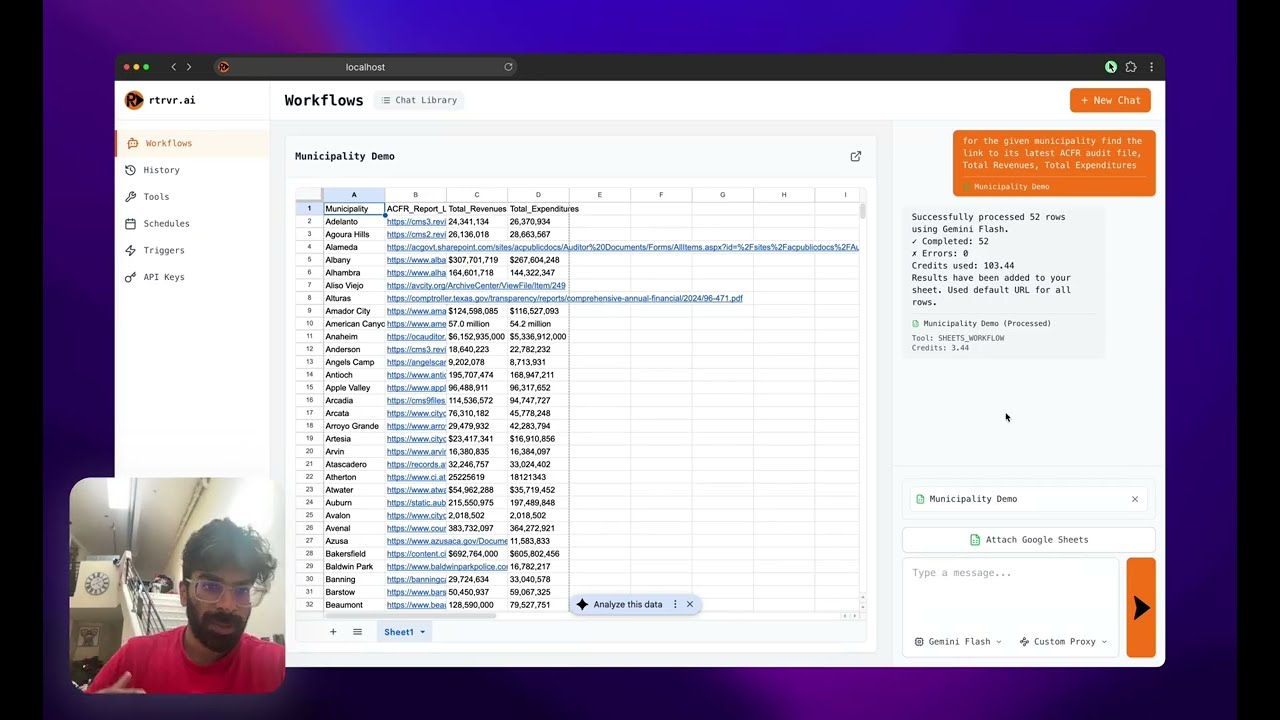Click the browser back arrow
The image size is (1280, 720).
click(x=173, y=67)
